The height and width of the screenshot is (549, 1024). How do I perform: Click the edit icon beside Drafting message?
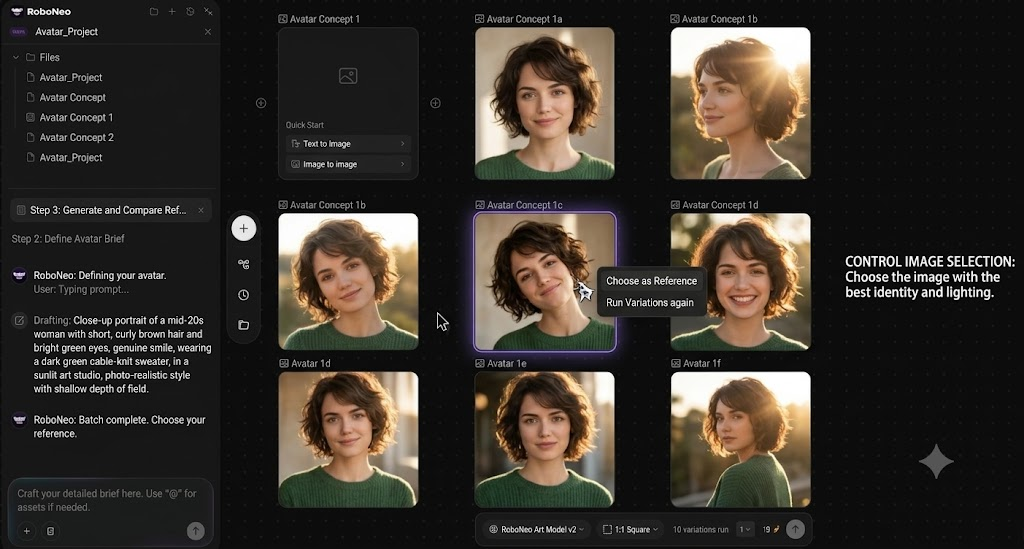20,321
